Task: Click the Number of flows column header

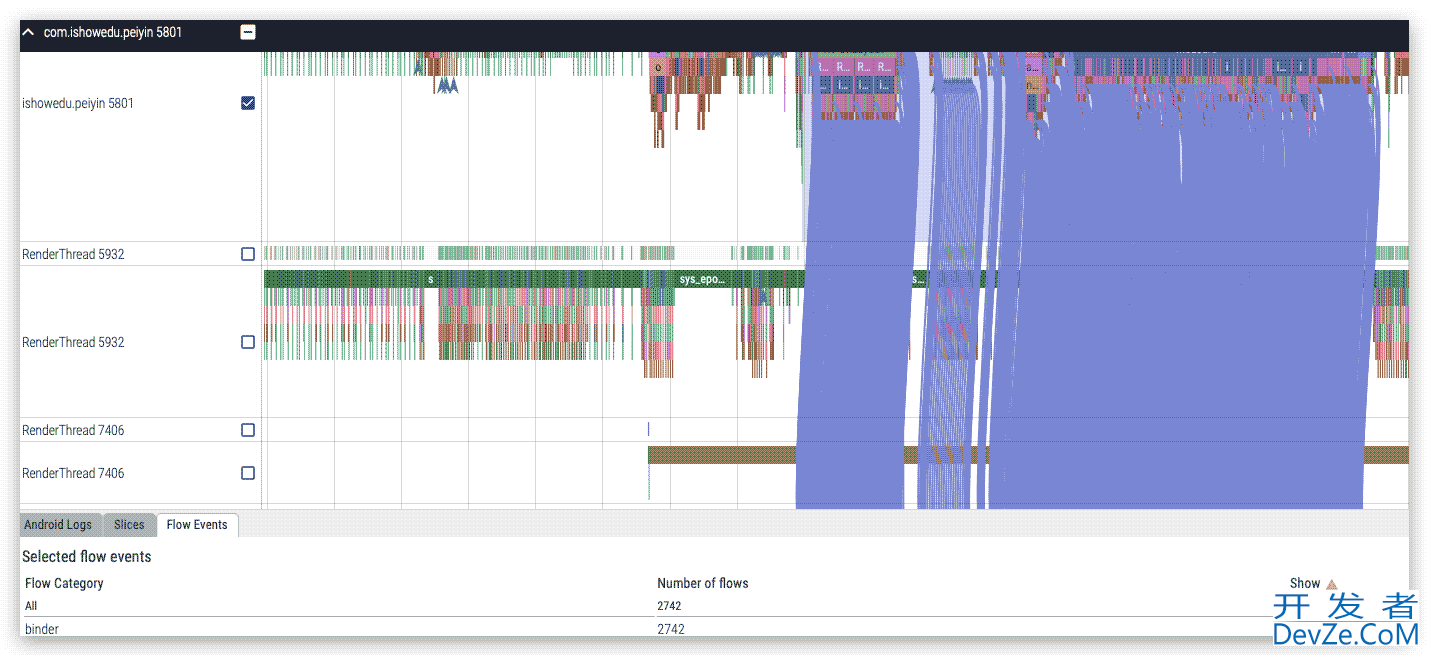Action: click(702, 583)
